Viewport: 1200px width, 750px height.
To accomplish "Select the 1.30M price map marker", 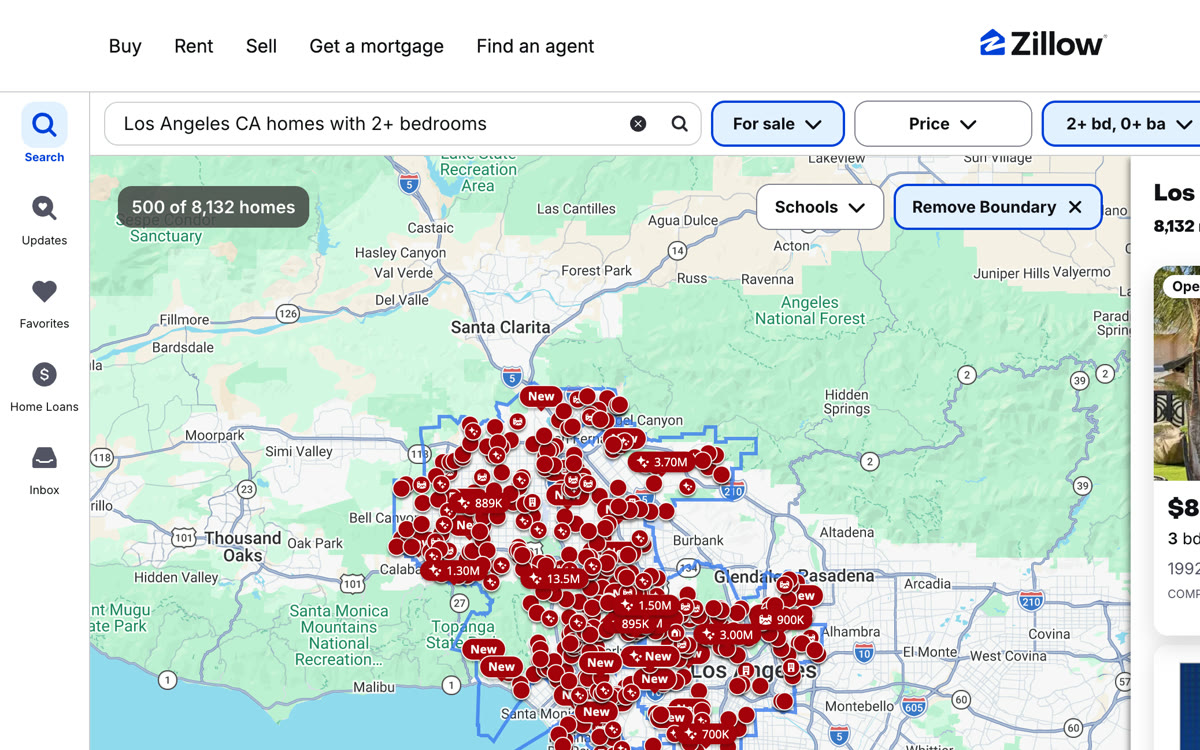I will click(x=453, y=571).
